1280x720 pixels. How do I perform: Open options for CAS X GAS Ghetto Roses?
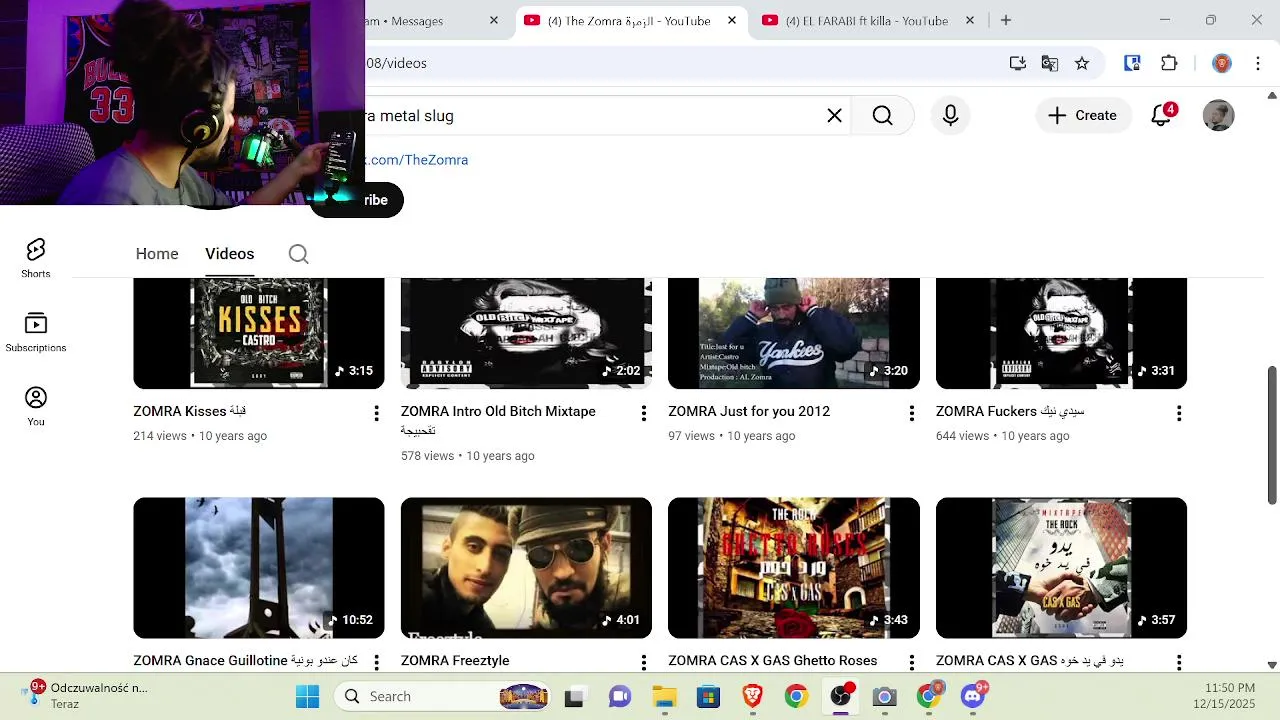911,662
